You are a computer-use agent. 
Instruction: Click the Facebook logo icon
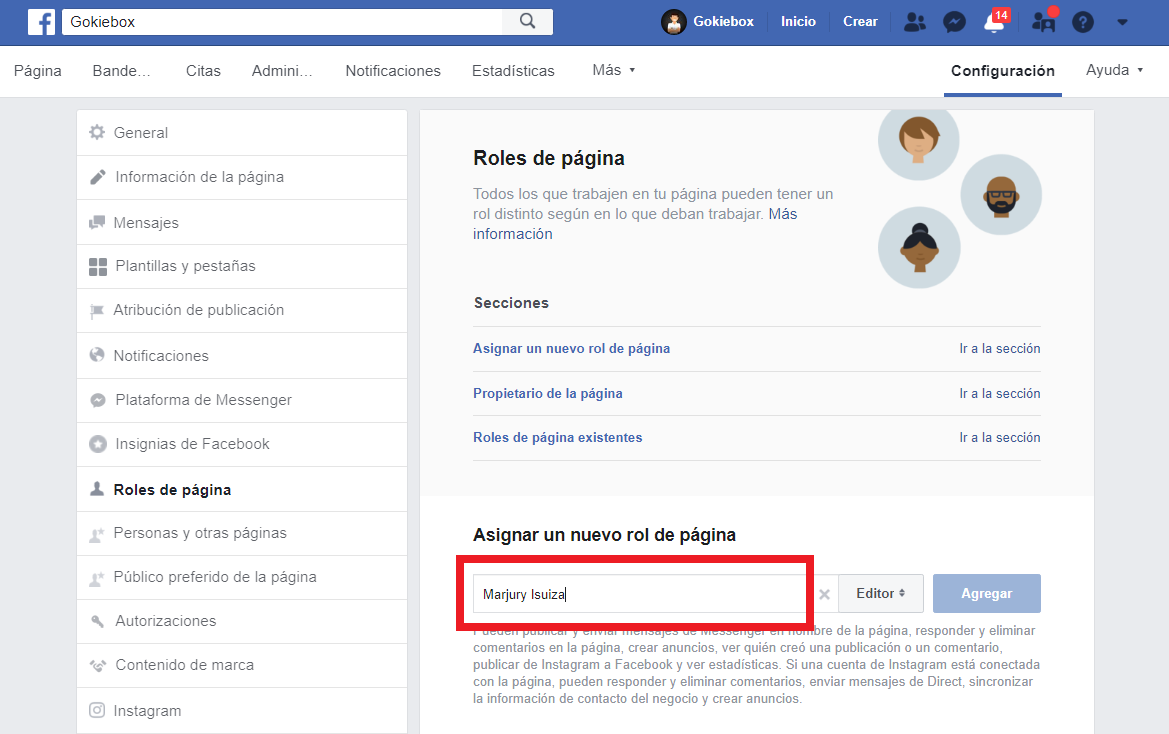pos(42,22)
